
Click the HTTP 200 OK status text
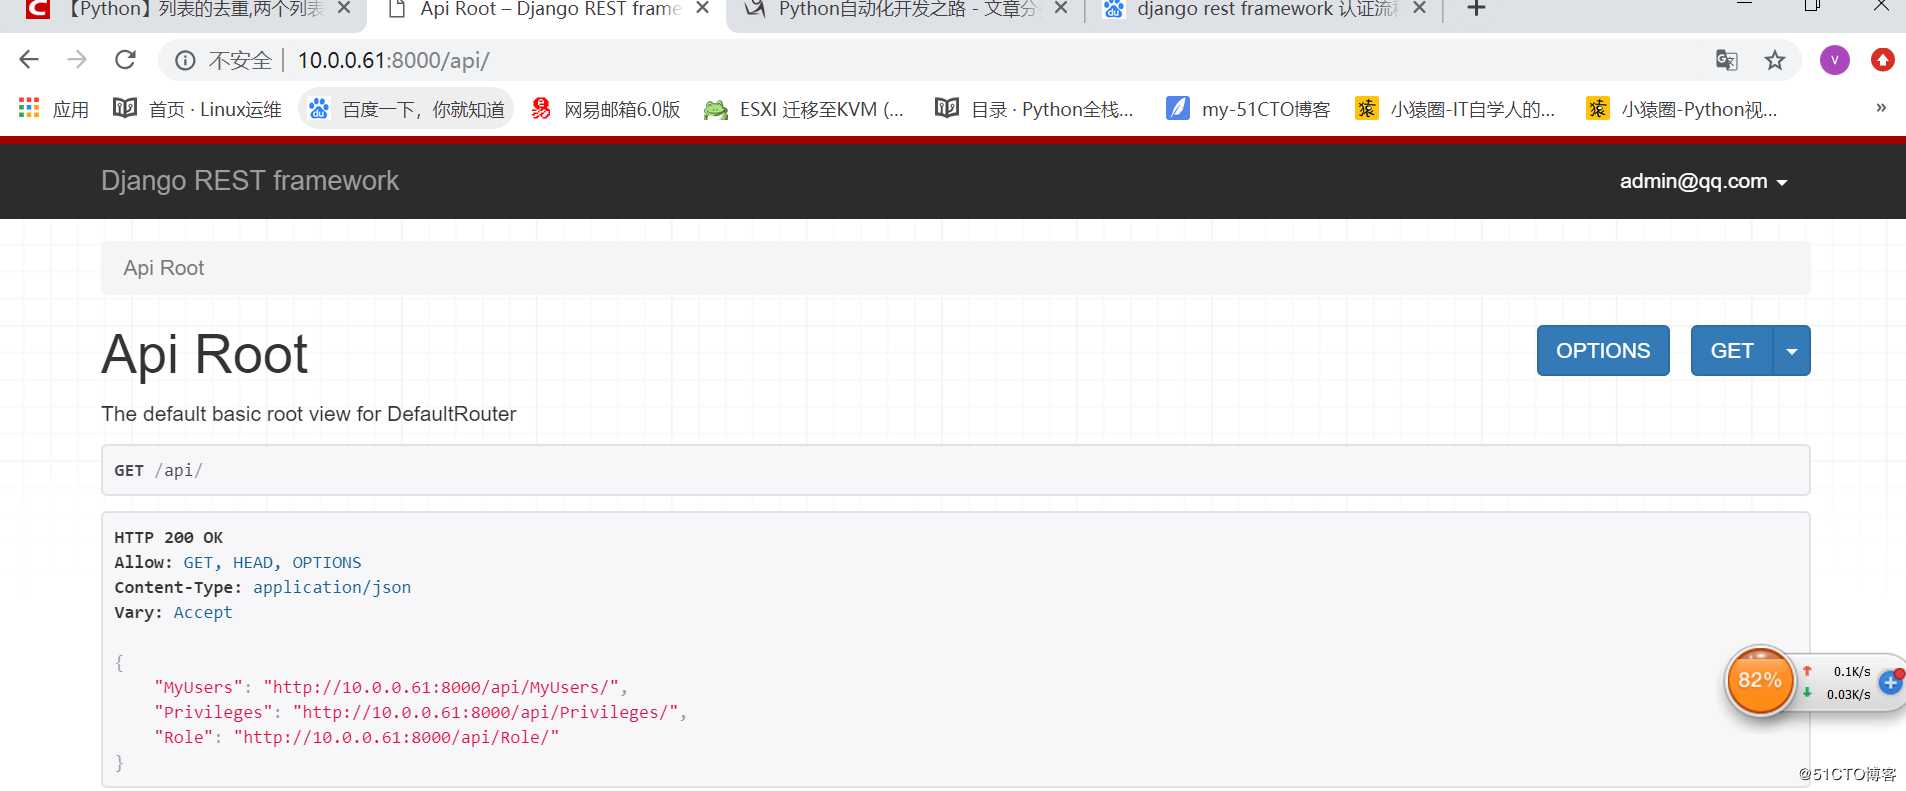click(x=169, y=538)
